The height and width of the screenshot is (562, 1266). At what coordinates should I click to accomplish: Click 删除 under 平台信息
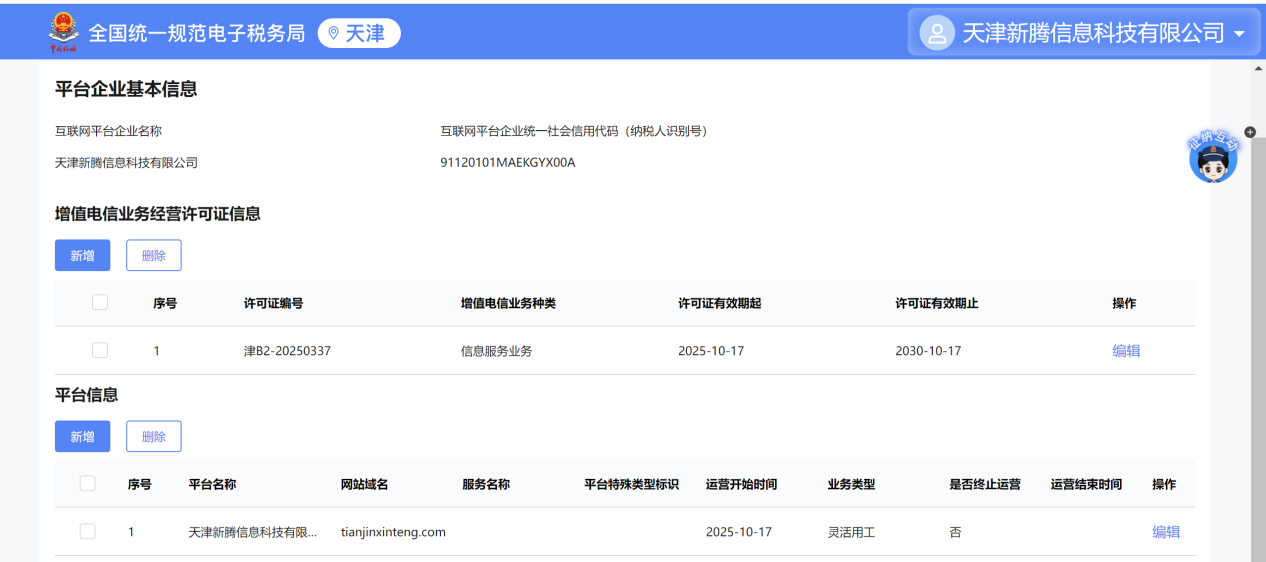(x=154, y=436)
